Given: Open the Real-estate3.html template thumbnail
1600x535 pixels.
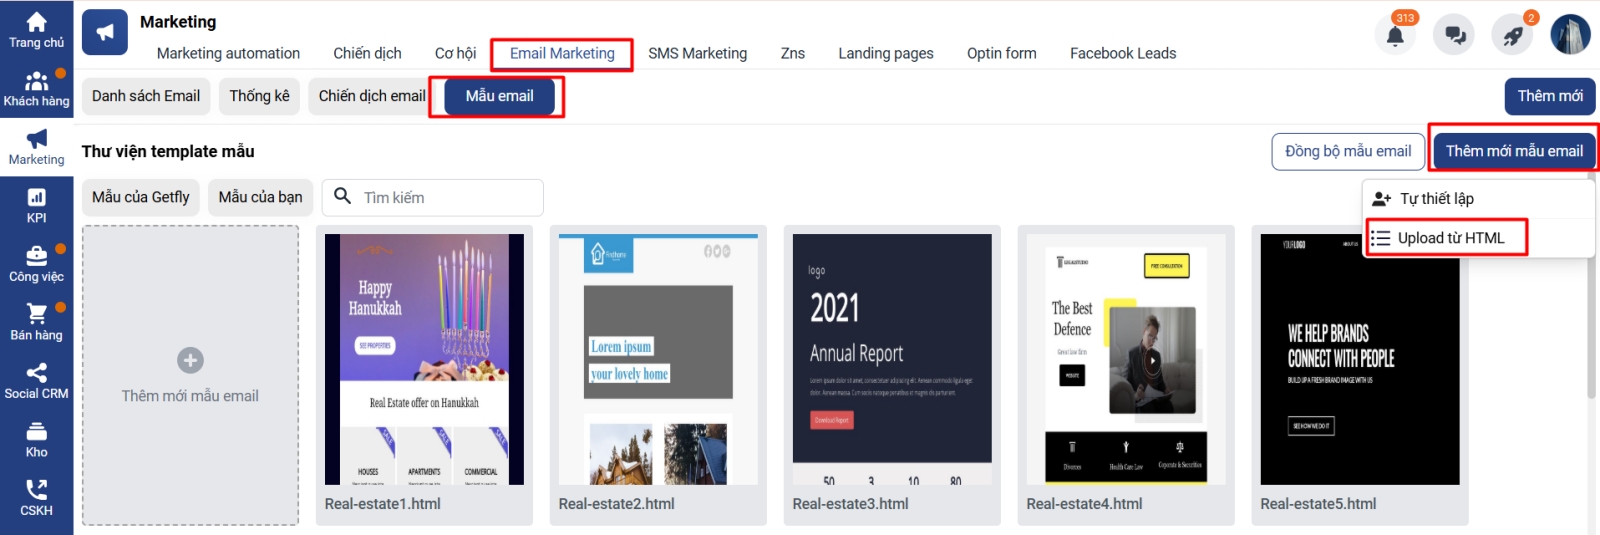Looking at the screenshot, I should 891,360.
